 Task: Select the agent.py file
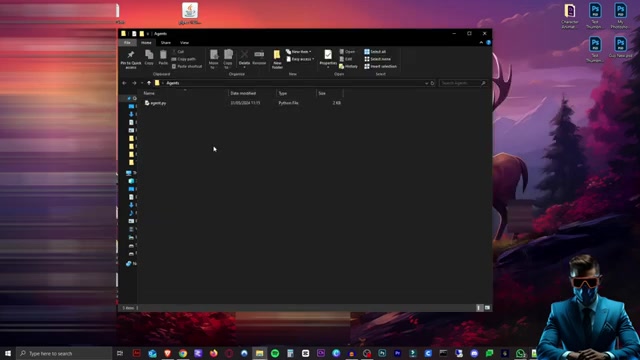pos(156,103)
